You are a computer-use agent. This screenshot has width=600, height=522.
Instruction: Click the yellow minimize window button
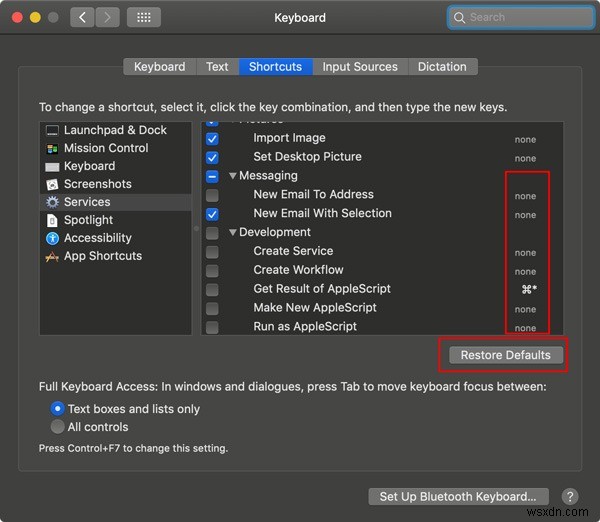35,17
